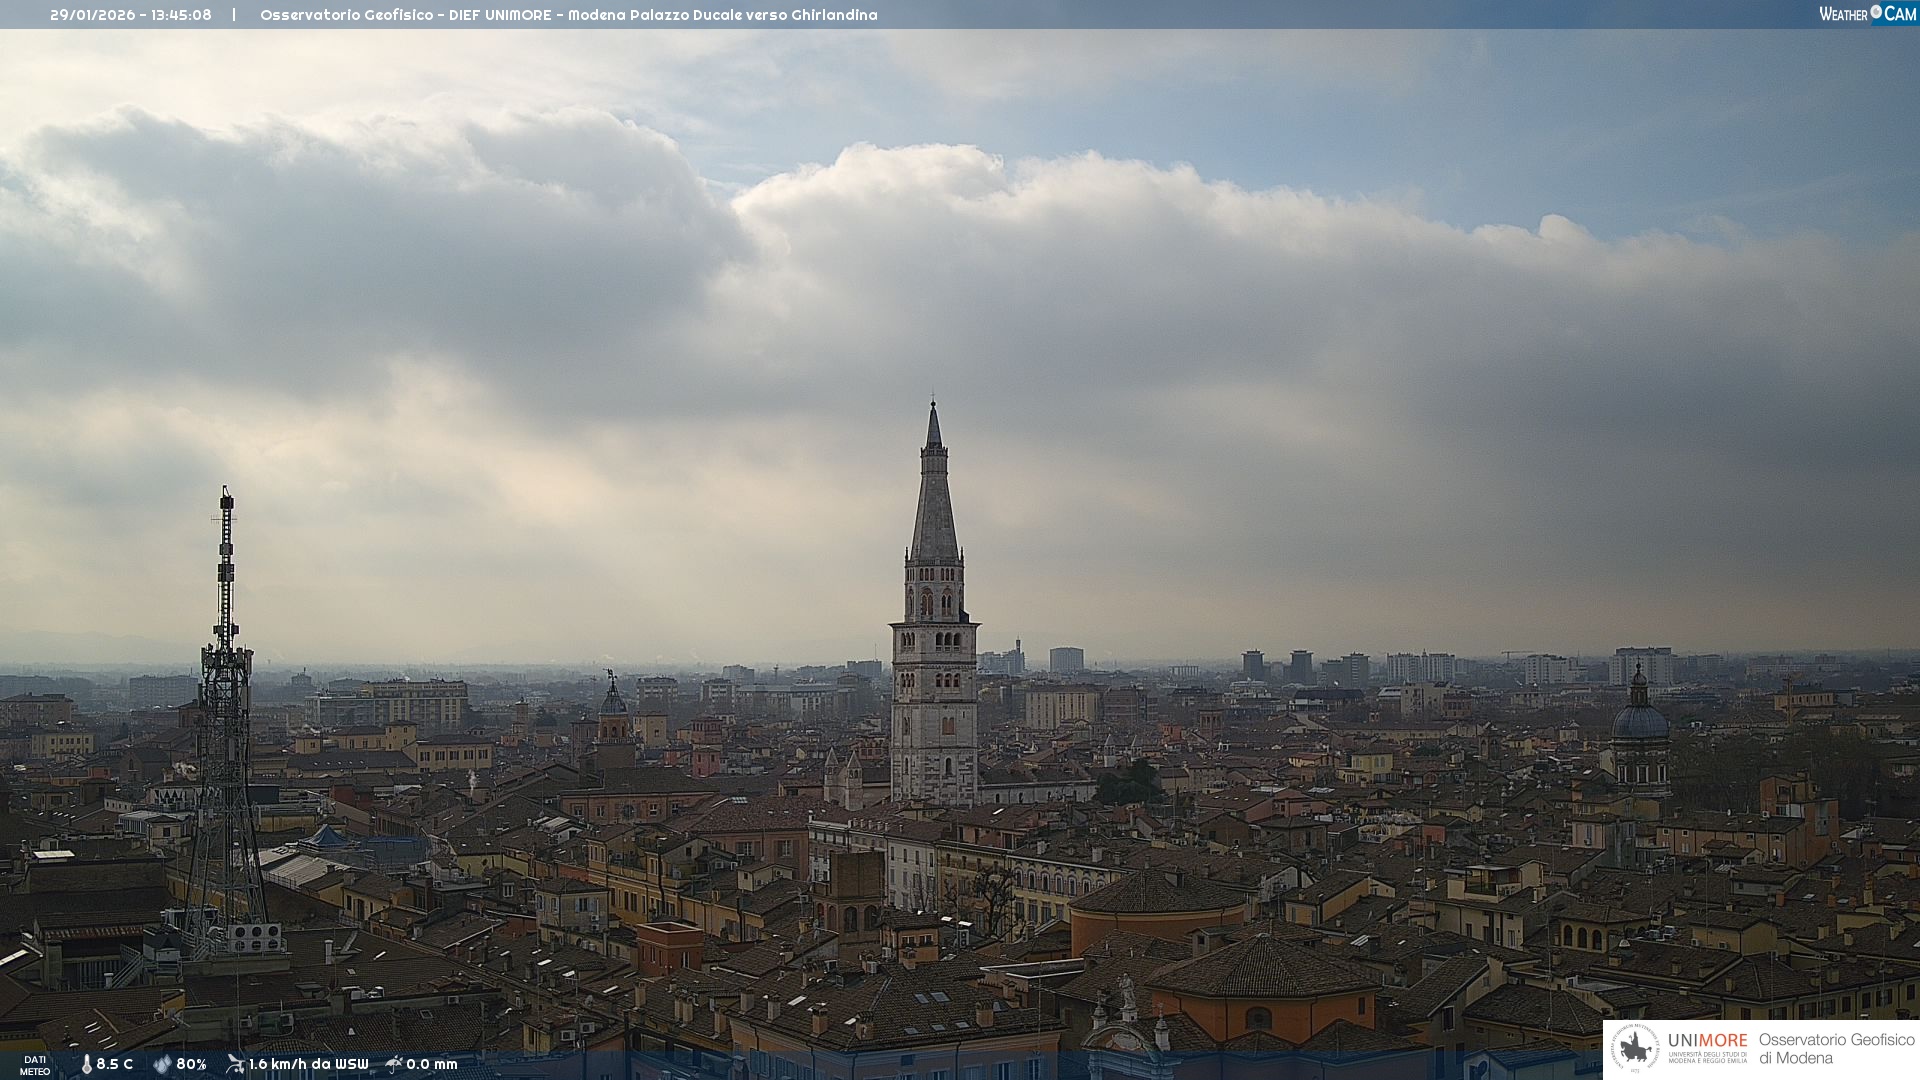Click the 8.5 C temperature reading
The image size is (1920, 1080).
click(x=115, y=1065)
